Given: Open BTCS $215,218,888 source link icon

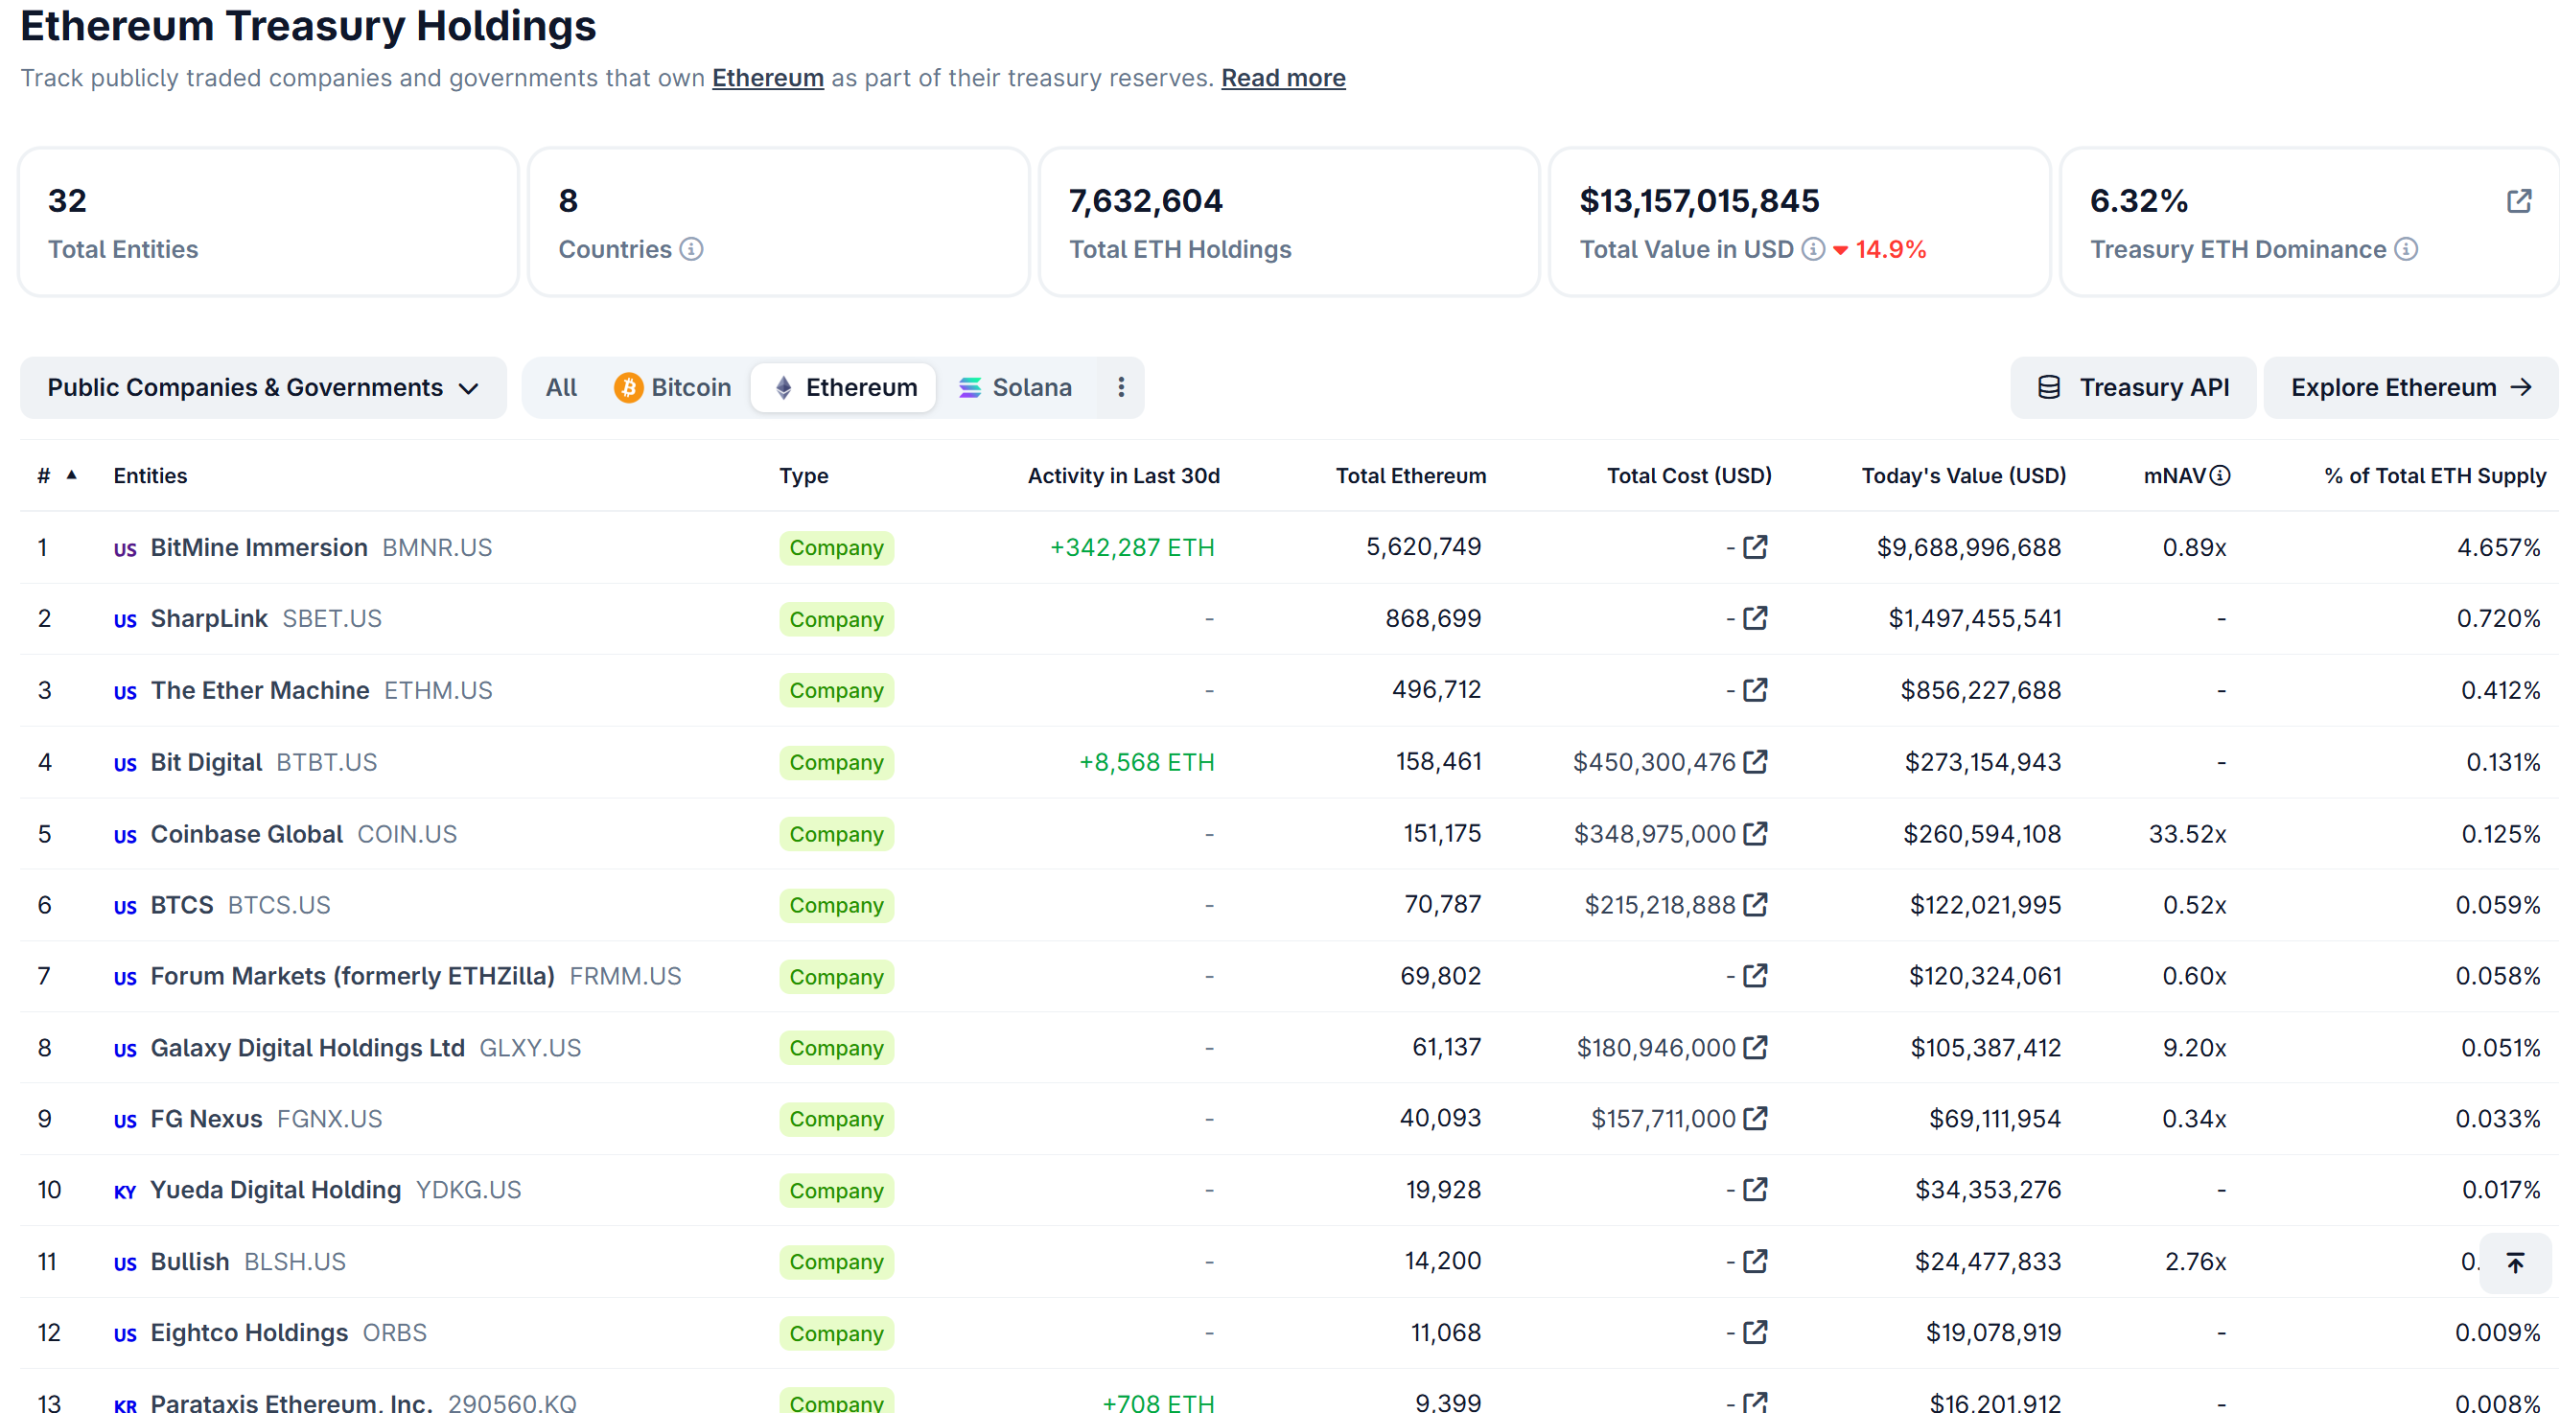Looking at the screenshot, I should coord(1755,905).
